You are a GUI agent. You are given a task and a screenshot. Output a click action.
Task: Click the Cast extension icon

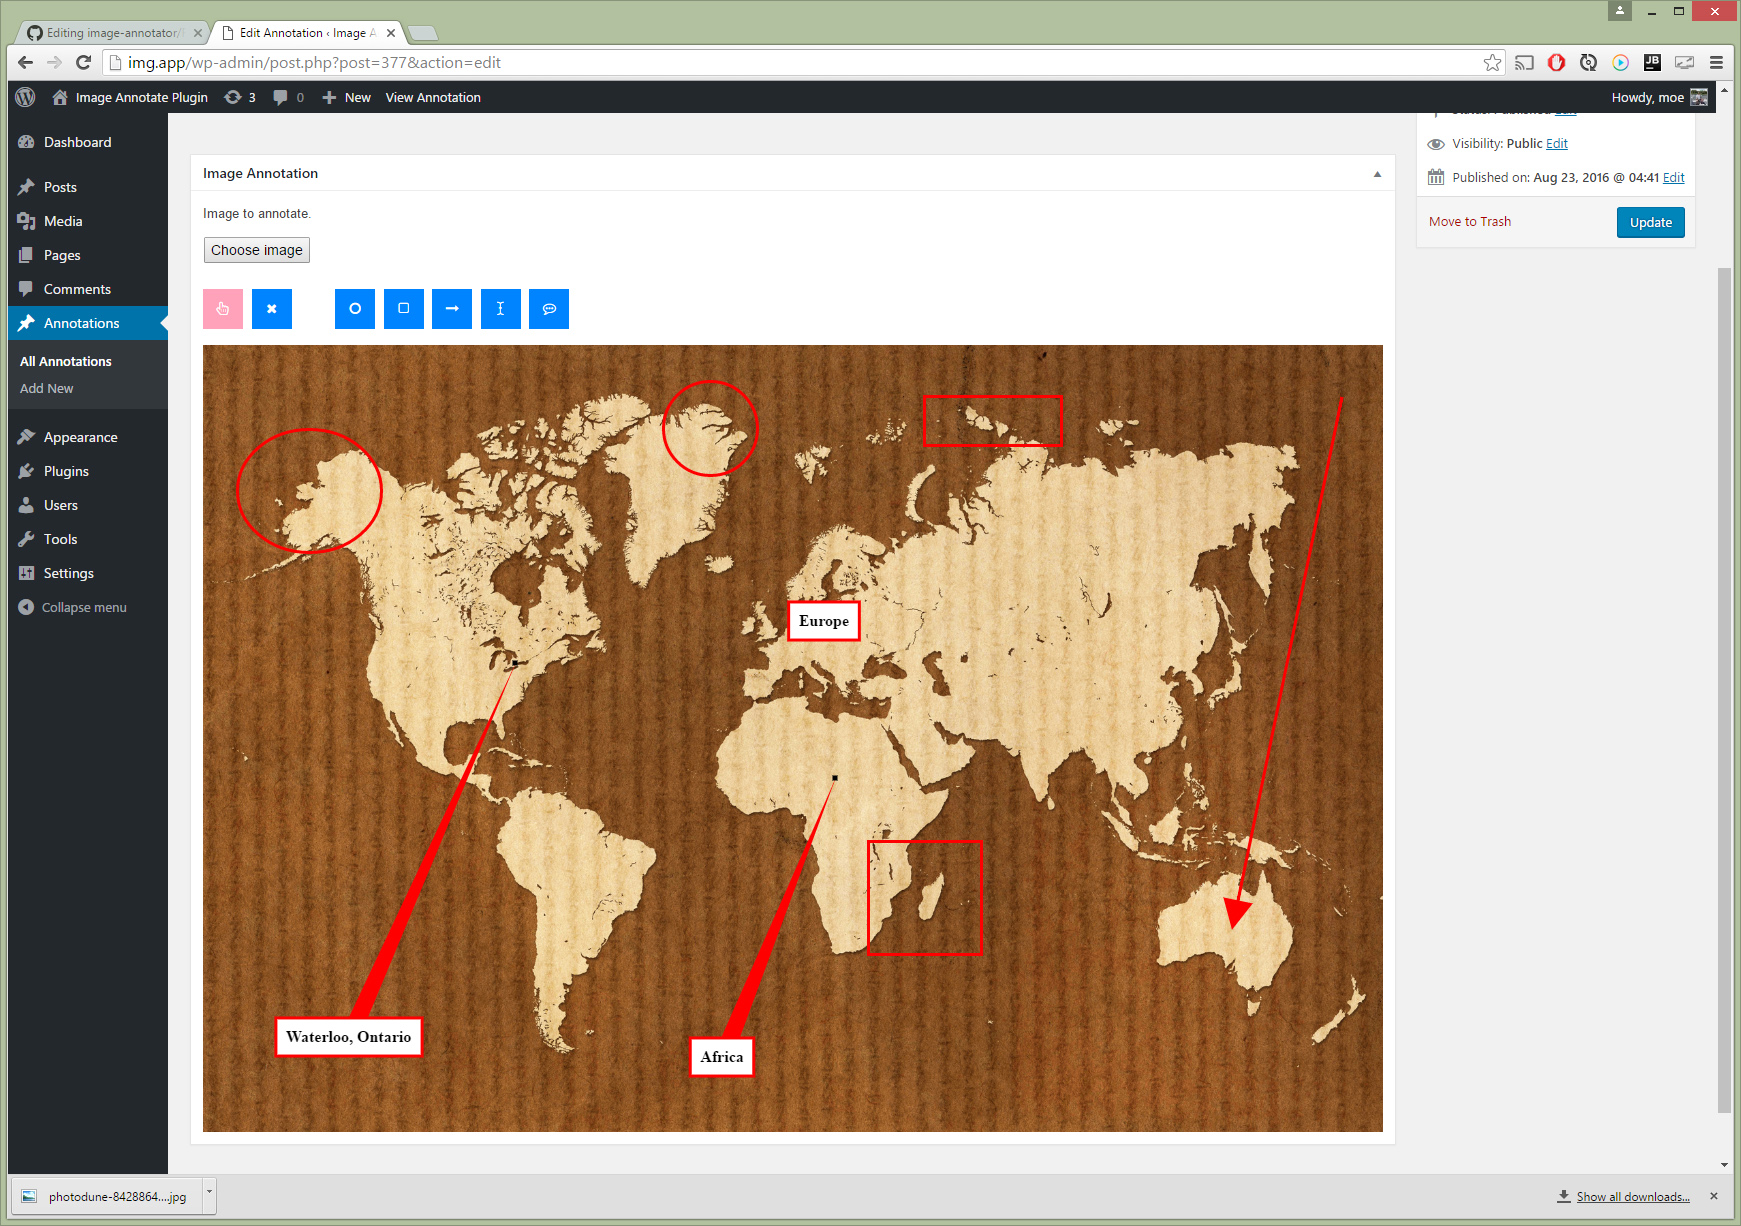(1524, 62)
